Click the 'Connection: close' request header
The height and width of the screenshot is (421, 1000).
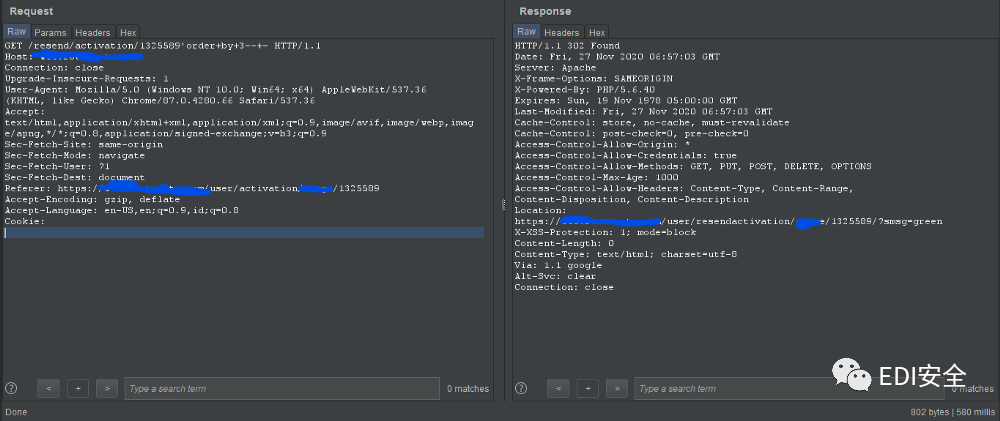click(54, 68)
